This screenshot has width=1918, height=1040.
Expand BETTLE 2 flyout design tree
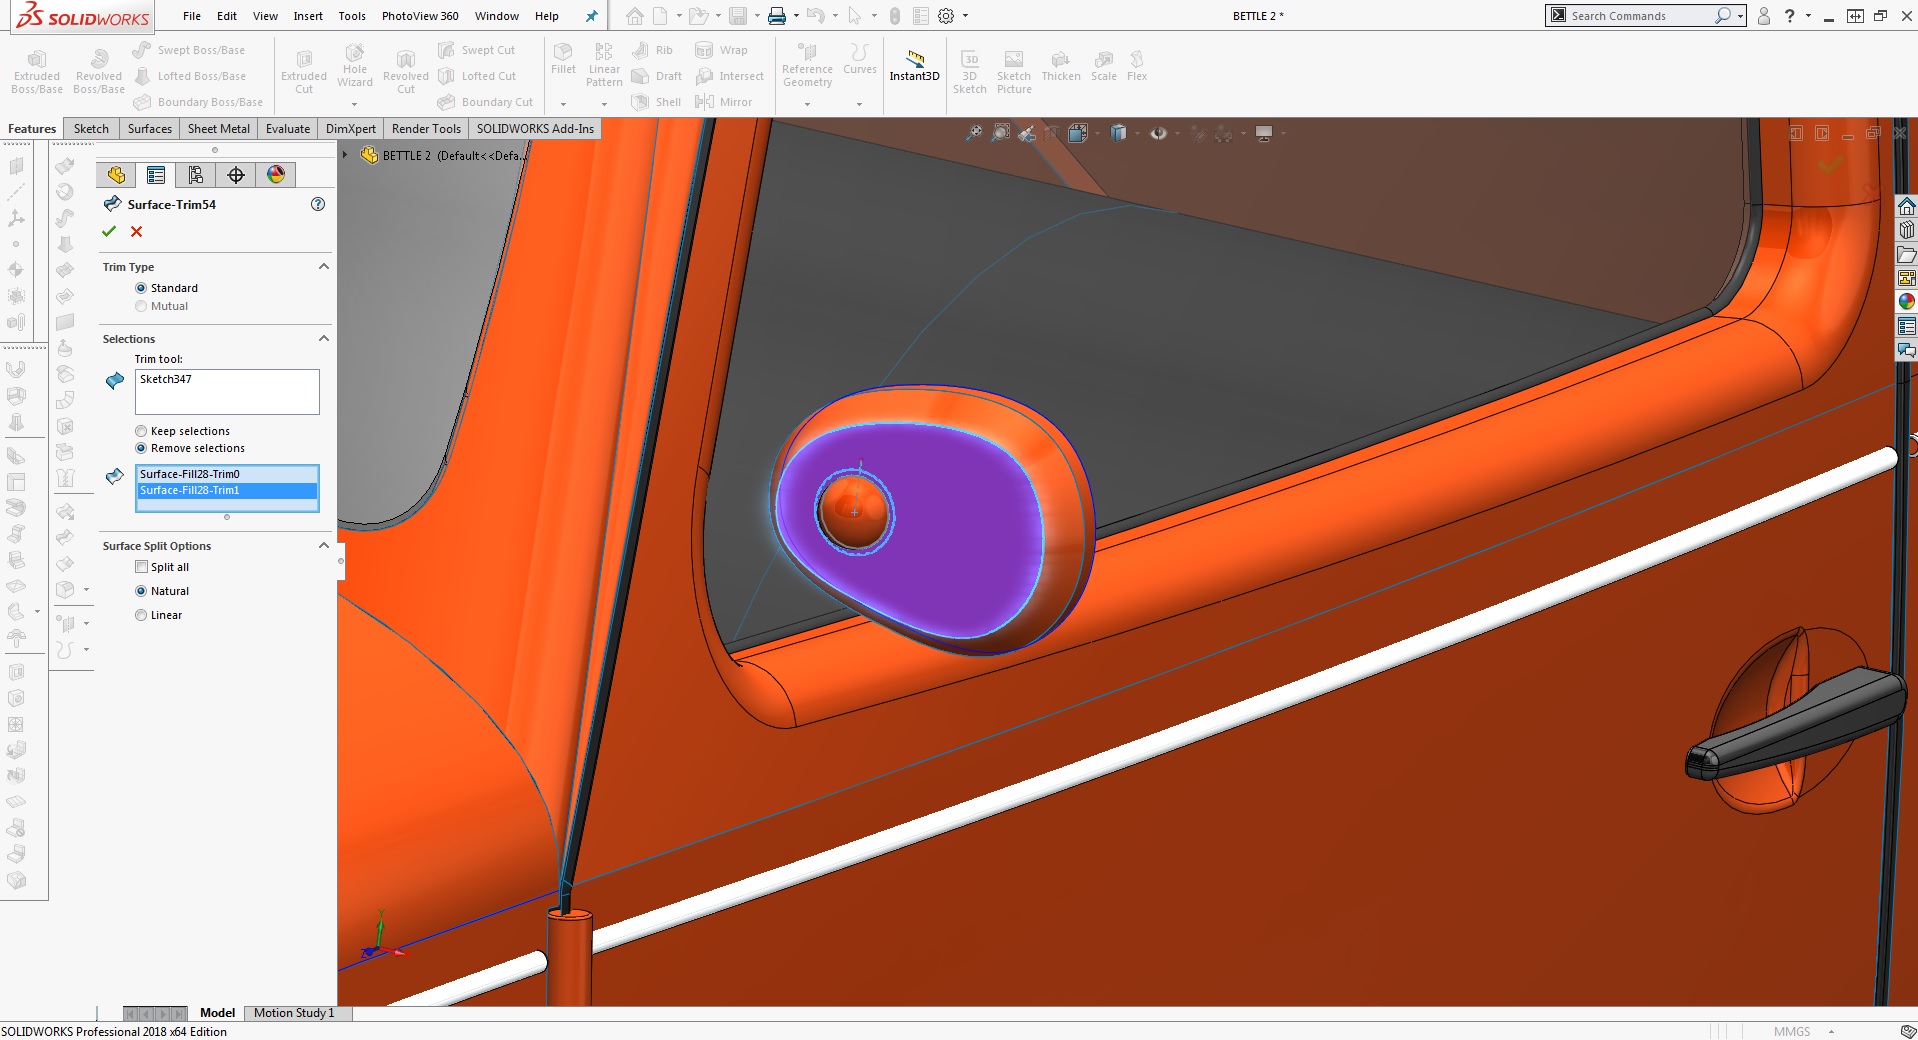345,155
